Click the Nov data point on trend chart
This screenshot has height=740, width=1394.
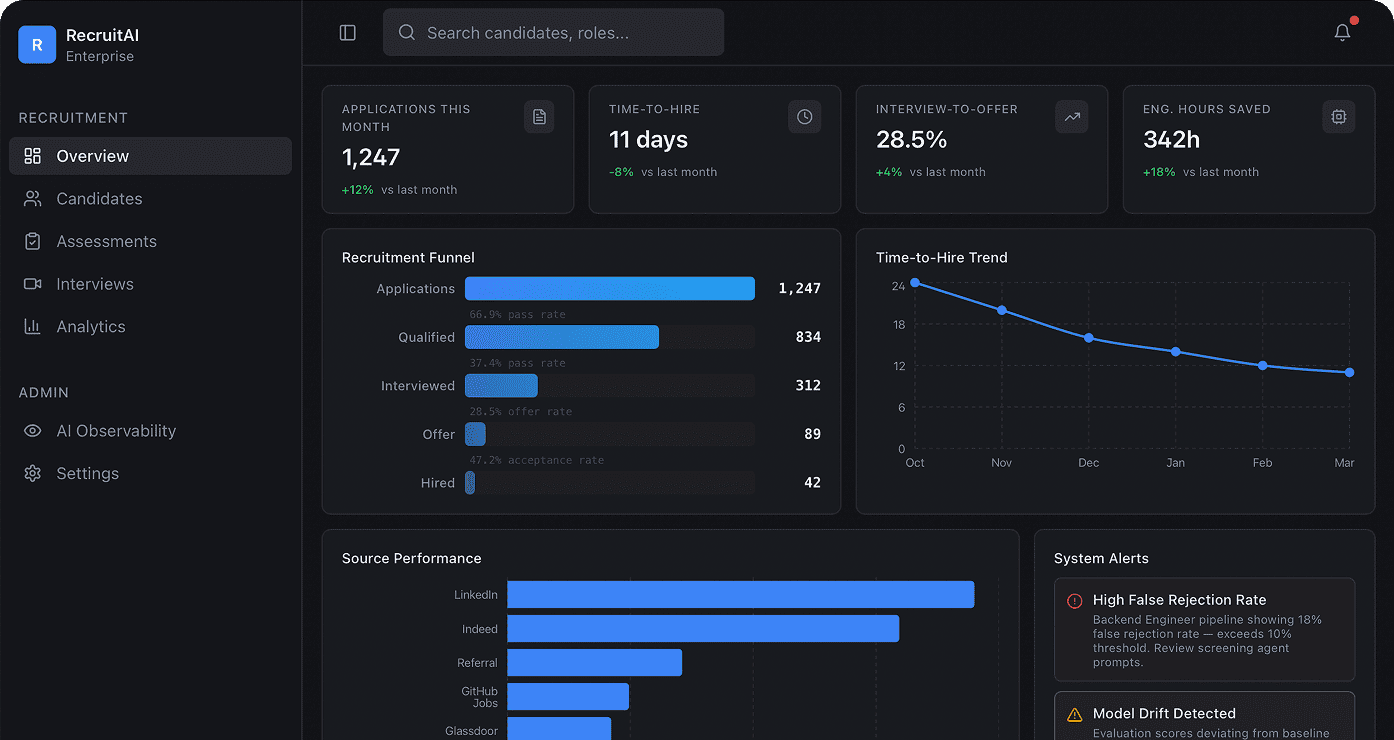(x=1002, y=310)
